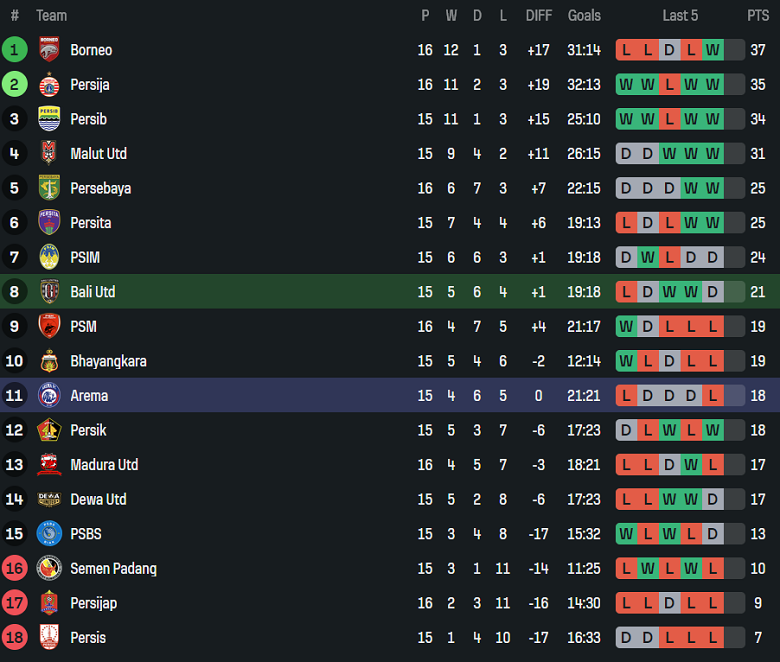Open the Persib club crest

click(49, 119)
